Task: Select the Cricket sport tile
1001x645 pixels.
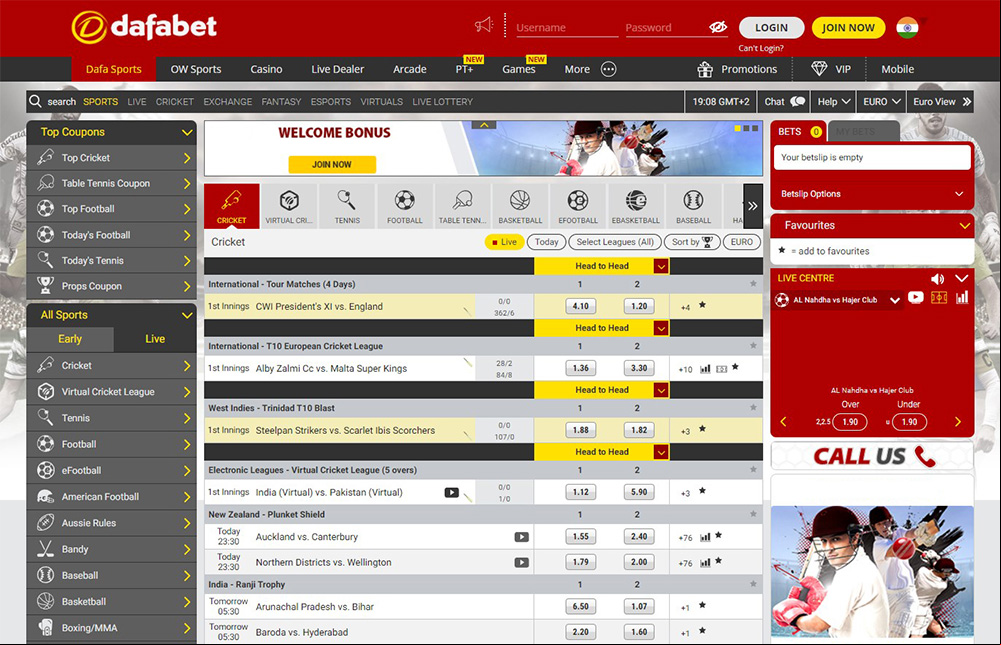Action: pos(232,206)
